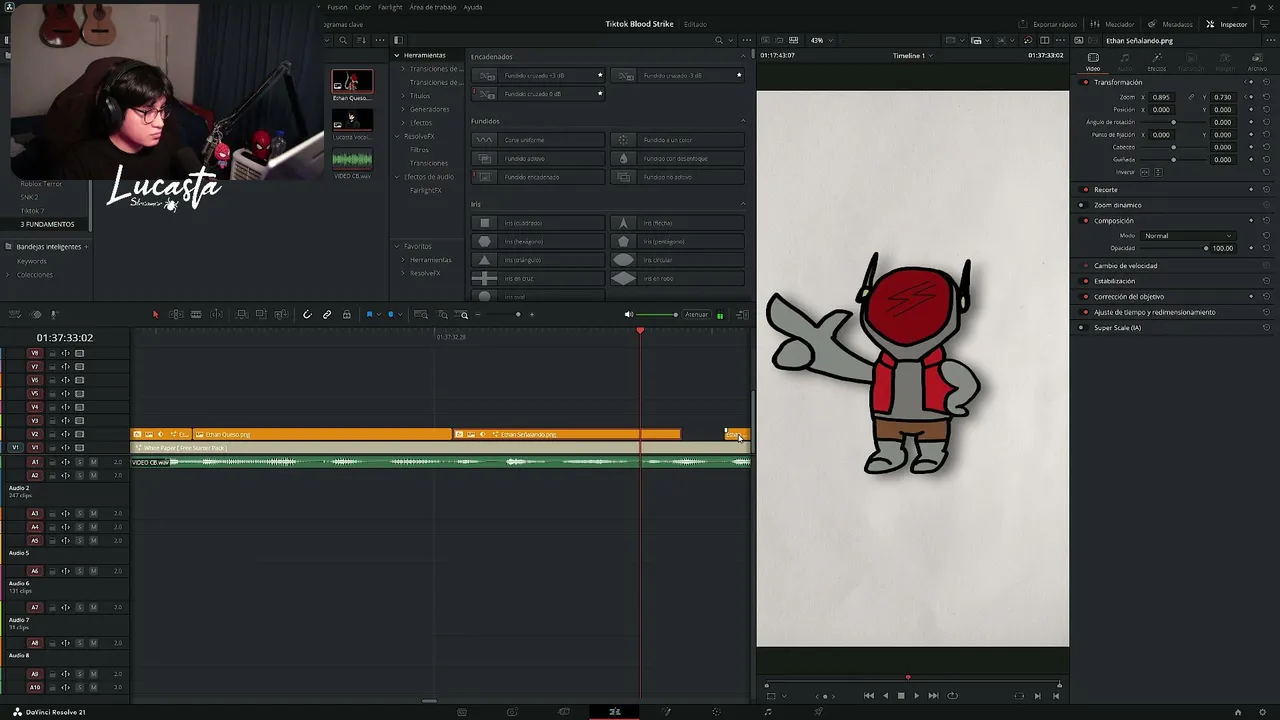
Task: Solo audio track A1 with S button
Action: pyautogui.click(x=80, y=462)
